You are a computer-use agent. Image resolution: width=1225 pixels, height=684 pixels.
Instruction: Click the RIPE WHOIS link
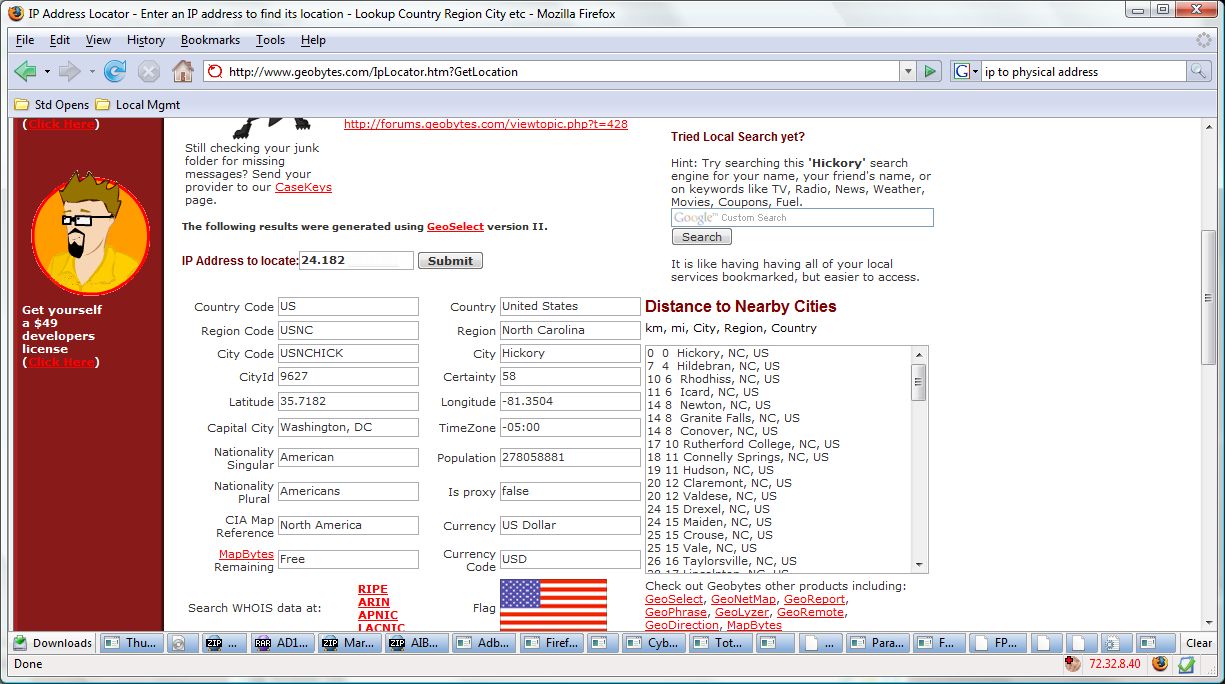373,589
